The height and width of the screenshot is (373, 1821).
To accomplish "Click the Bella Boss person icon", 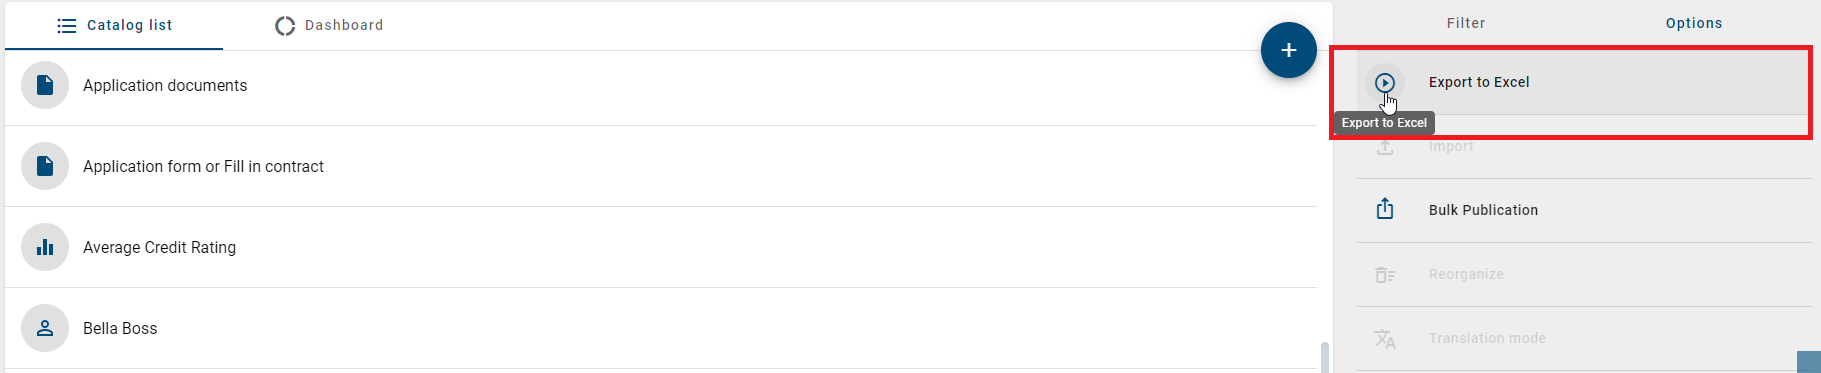I will tap(45, 328).
